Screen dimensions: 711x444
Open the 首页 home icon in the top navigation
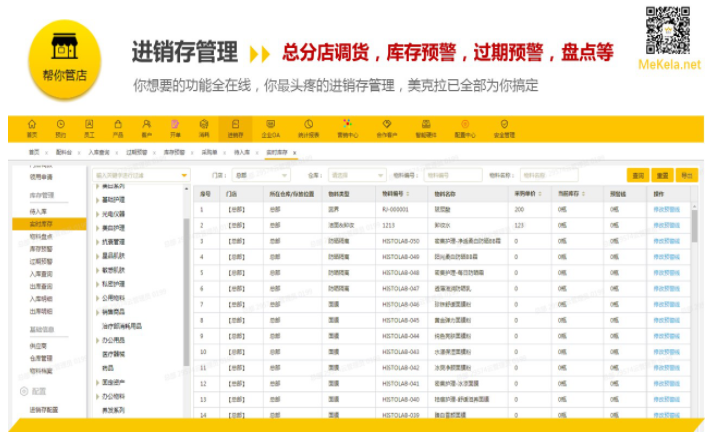tap(32, 124)
